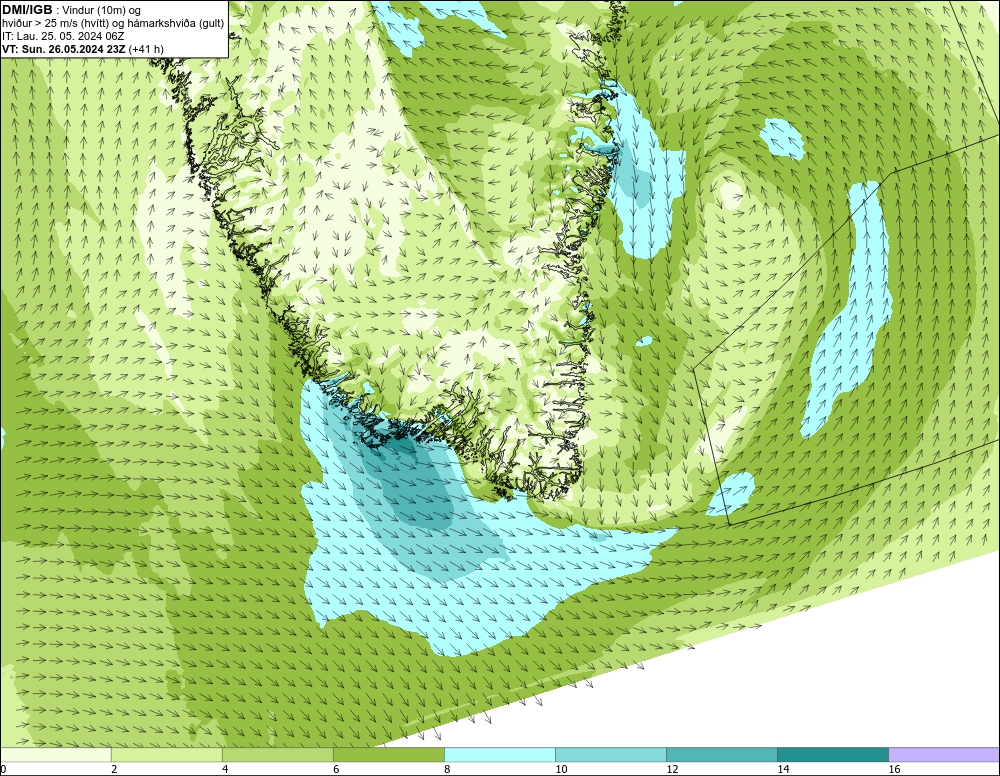Viewport: 1000px width, 776px height.
Task: Click the legend tick label '8'
Action: point(447,770)
